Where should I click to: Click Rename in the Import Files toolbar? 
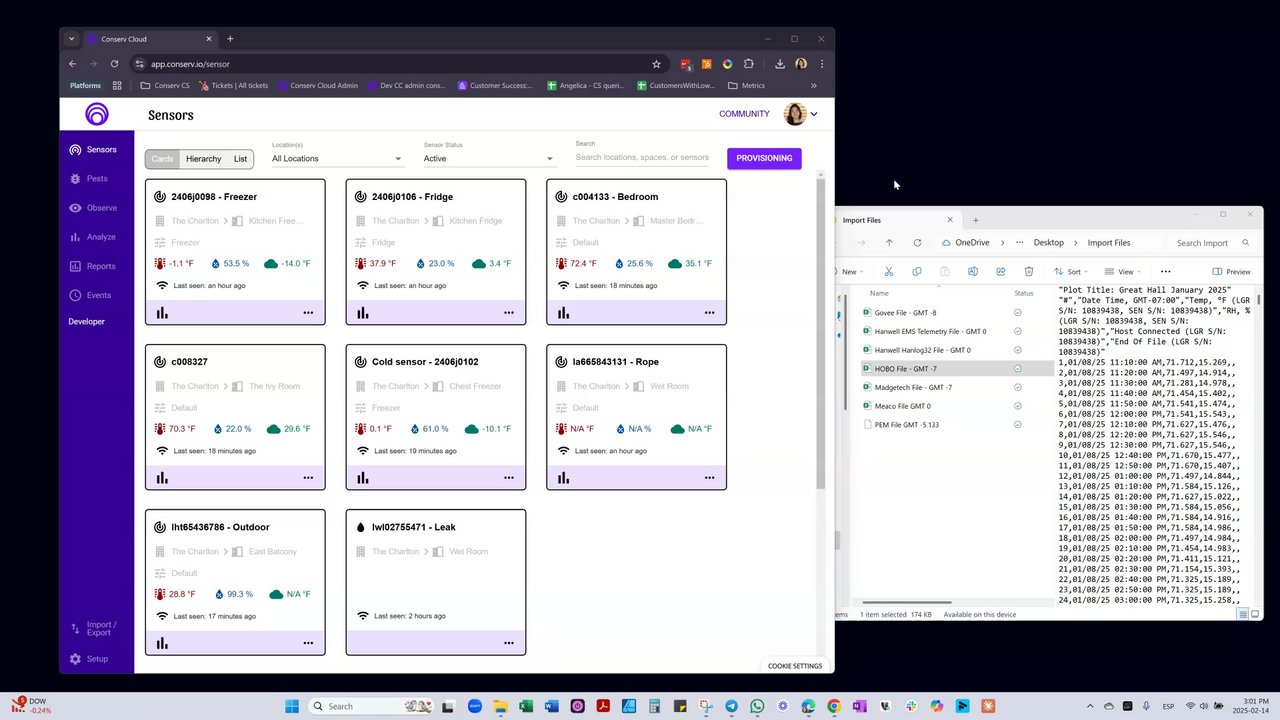tap(972, 271)
